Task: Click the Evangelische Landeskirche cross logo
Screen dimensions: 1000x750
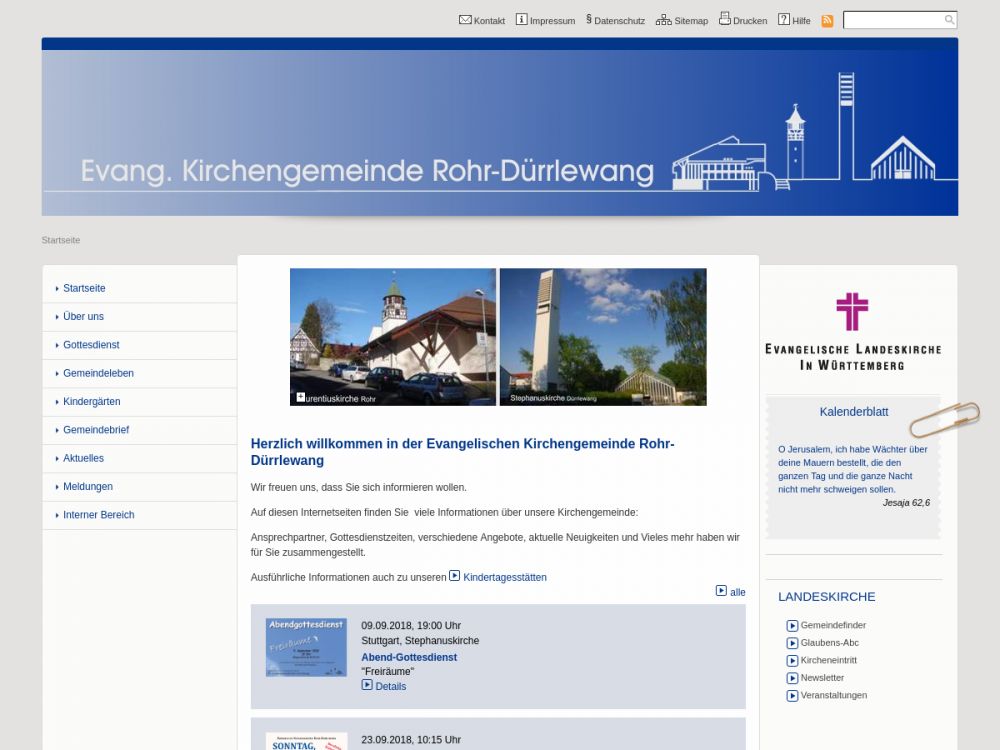Action: point(852,312)
